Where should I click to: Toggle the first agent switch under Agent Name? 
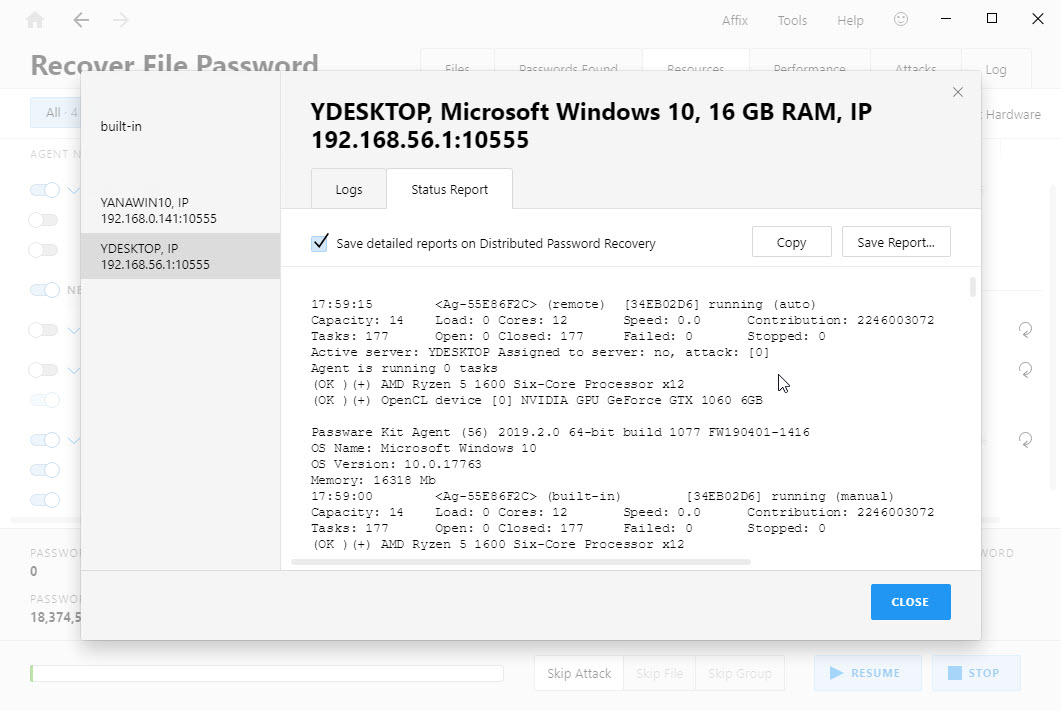[x=45, y=190]
